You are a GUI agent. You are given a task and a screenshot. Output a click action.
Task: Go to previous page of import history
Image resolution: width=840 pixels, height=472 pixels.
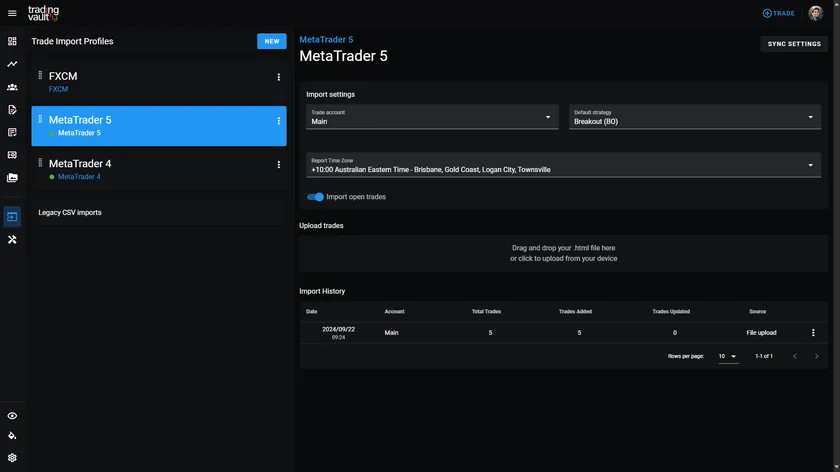[x=795, y=356]
